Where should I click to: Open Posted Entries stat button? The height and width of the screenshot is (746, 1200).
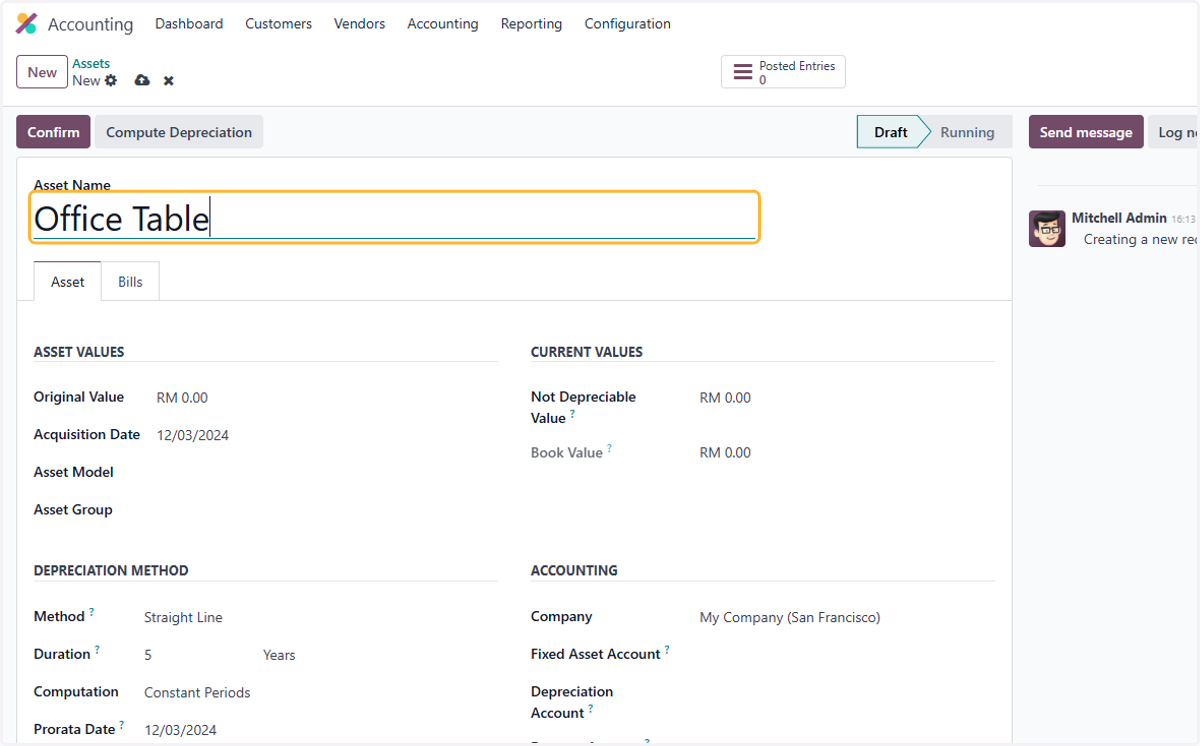pyautogui.click(x=783, y=72)
